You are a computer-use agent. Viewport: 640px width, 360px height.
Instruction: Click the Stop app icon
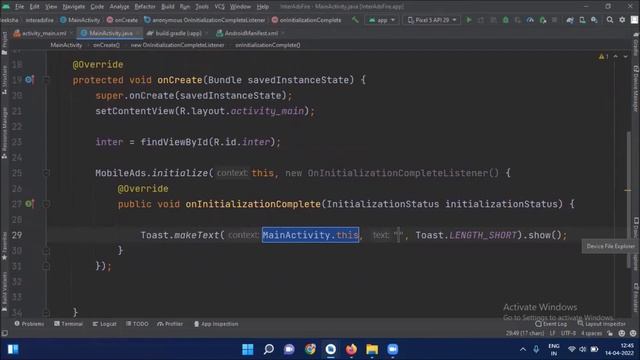(x=554, y=20)
